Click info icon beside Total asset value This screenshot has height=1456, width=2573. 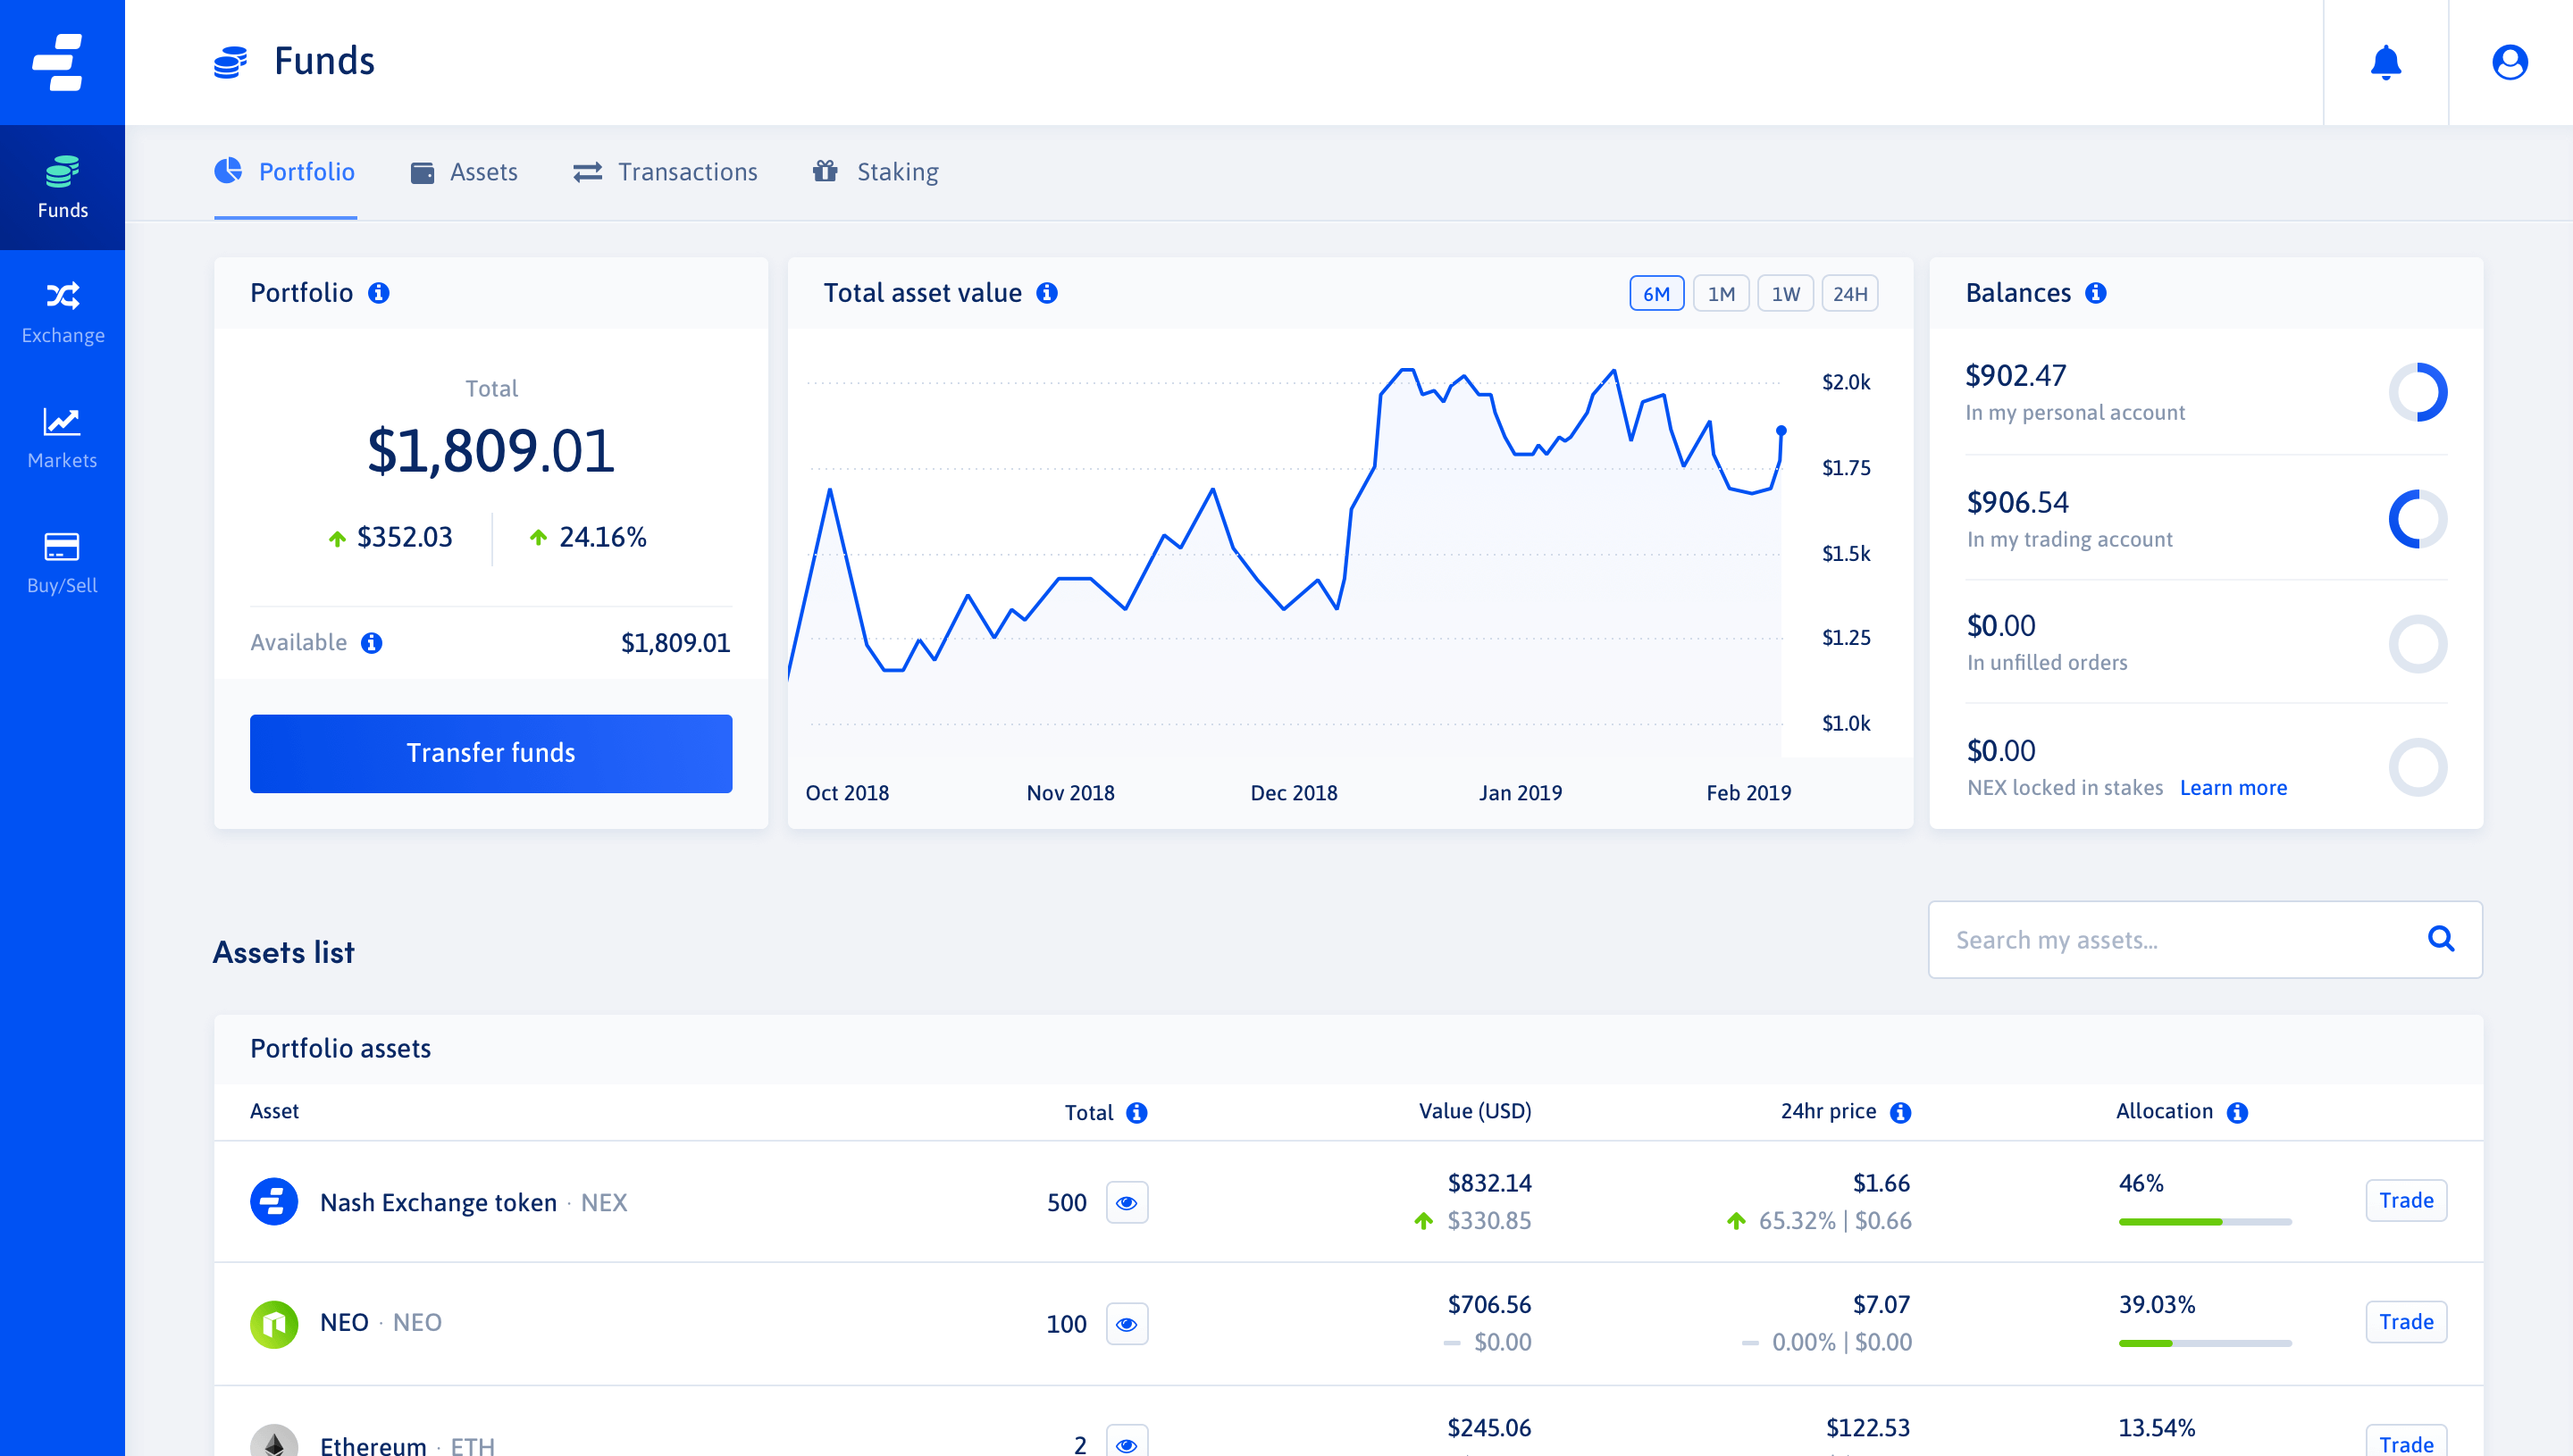point(1046,293)
